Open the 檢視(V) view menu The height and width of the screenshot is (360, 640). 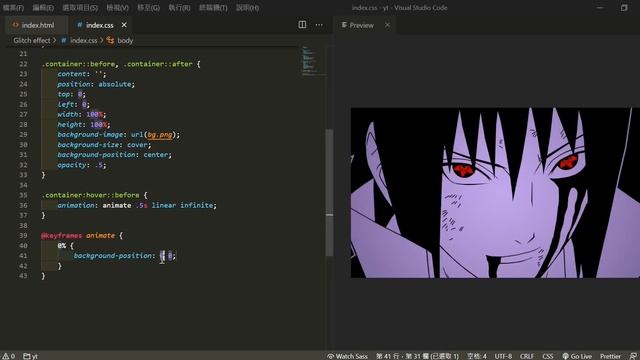click(117, 8)
